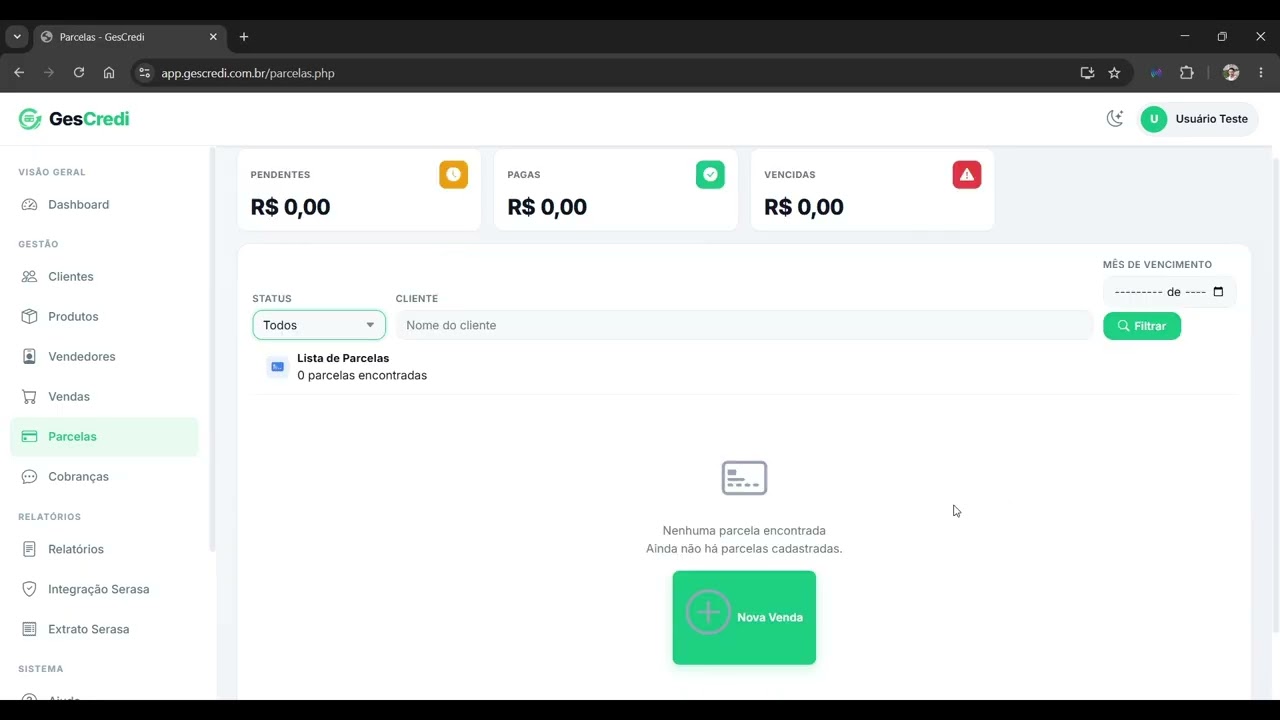The width and height of the screenshot is (1280, 720).
Task: Click site information icon in address bar
Action: point(144,73)
